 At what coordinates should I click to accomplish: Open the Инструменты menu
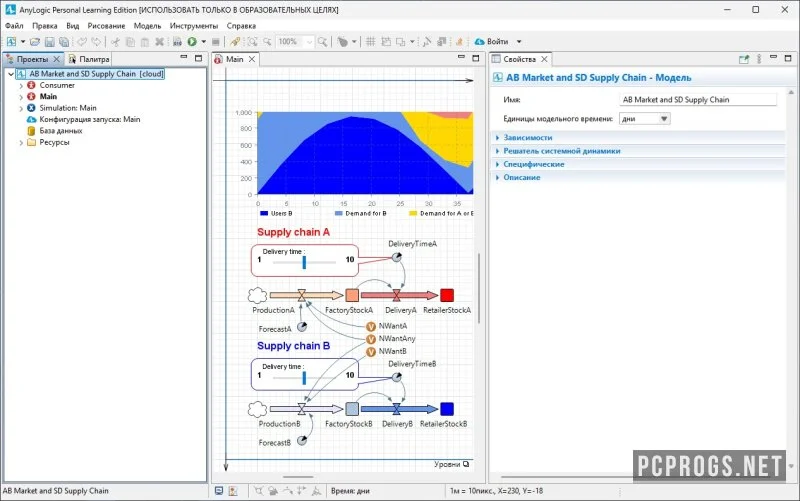point(194,26)
